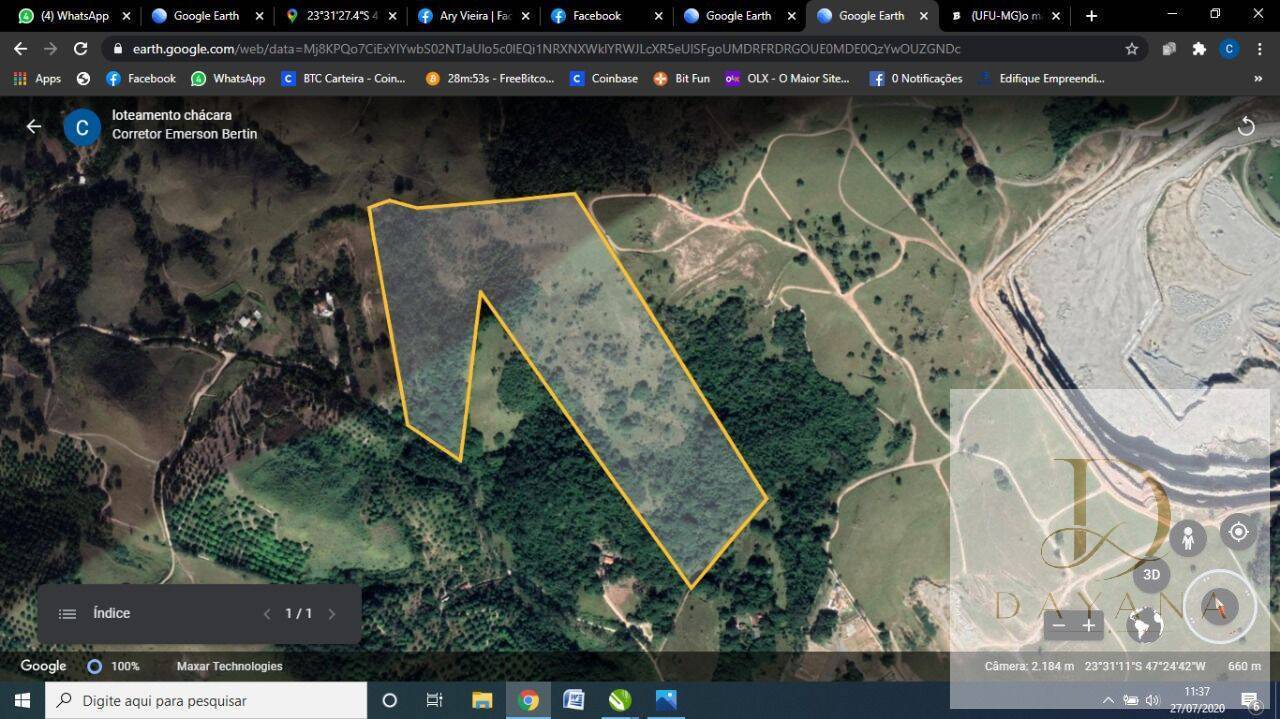This screenshot has width=1280, height=719.
Task: Open the Apps bookmark shortcut
Action: point(37,78)
